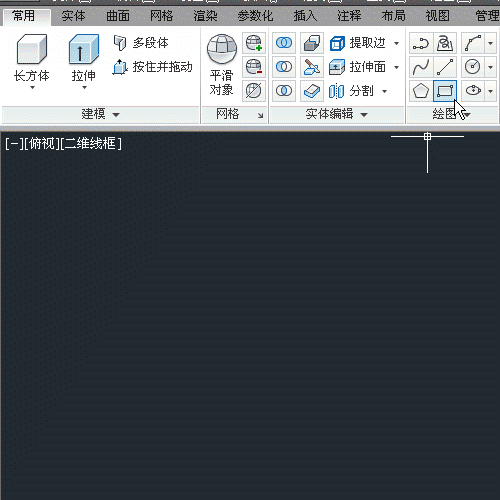Switch to the 曲面 tab
Screen dimensions: 500x500
[x=118, y=16]
